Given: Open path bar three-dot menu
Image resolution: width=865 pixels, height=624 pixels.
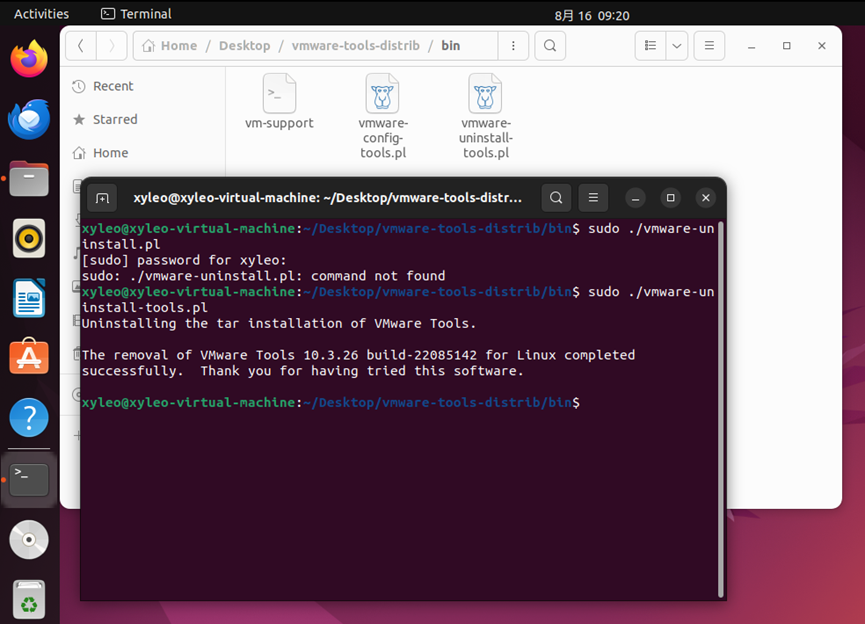Looking at the screenshot, I should (x=513, y=46).
